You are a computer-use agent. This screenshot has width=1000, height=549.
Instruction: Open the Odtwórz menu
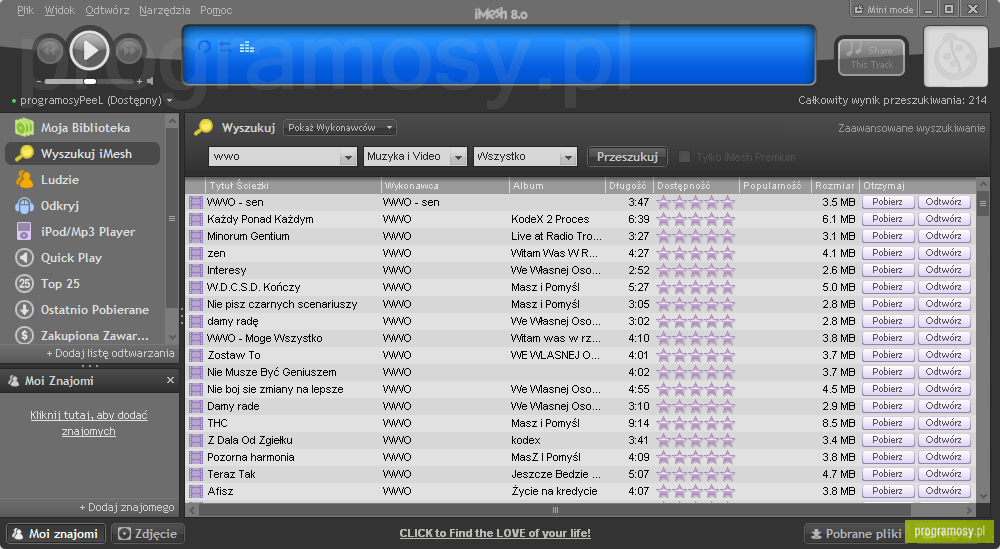[x=107, y=10]
